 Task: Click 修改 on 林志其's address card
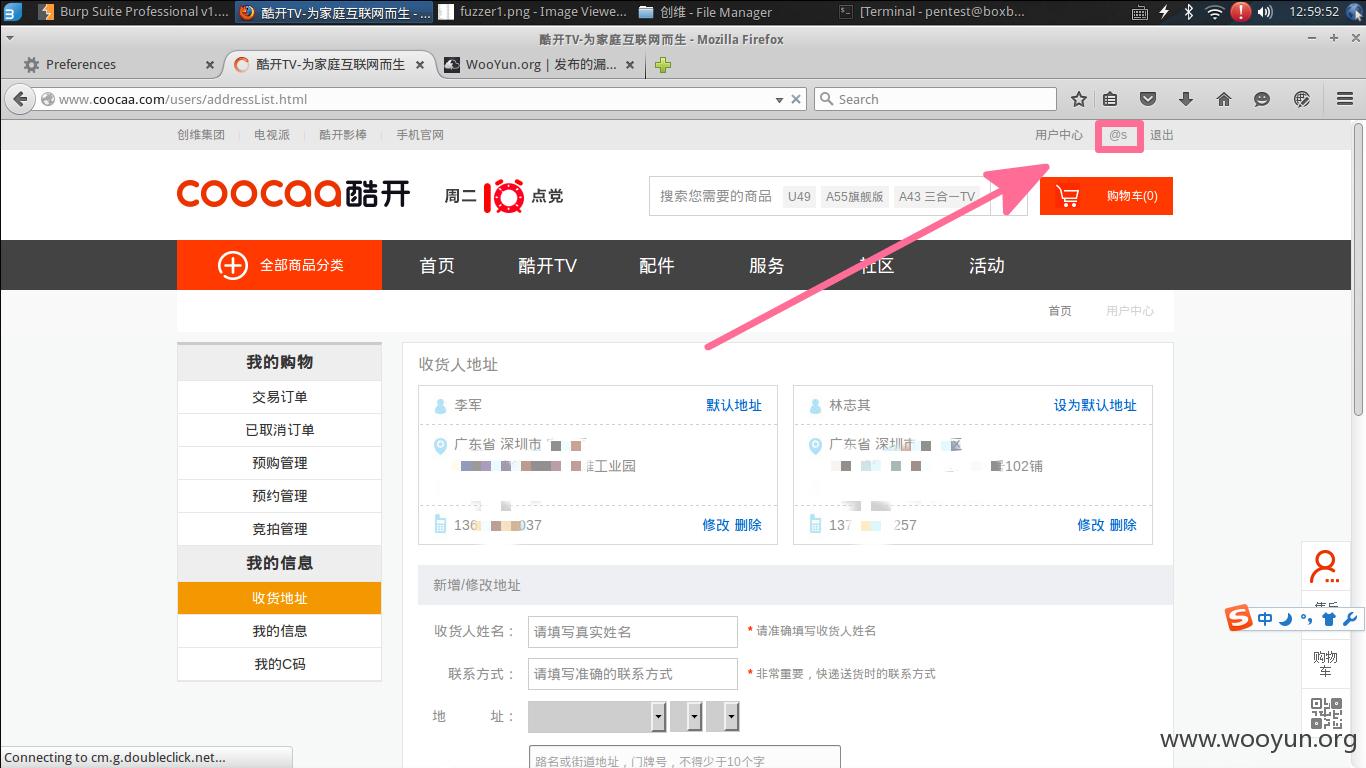[1091, 525]
